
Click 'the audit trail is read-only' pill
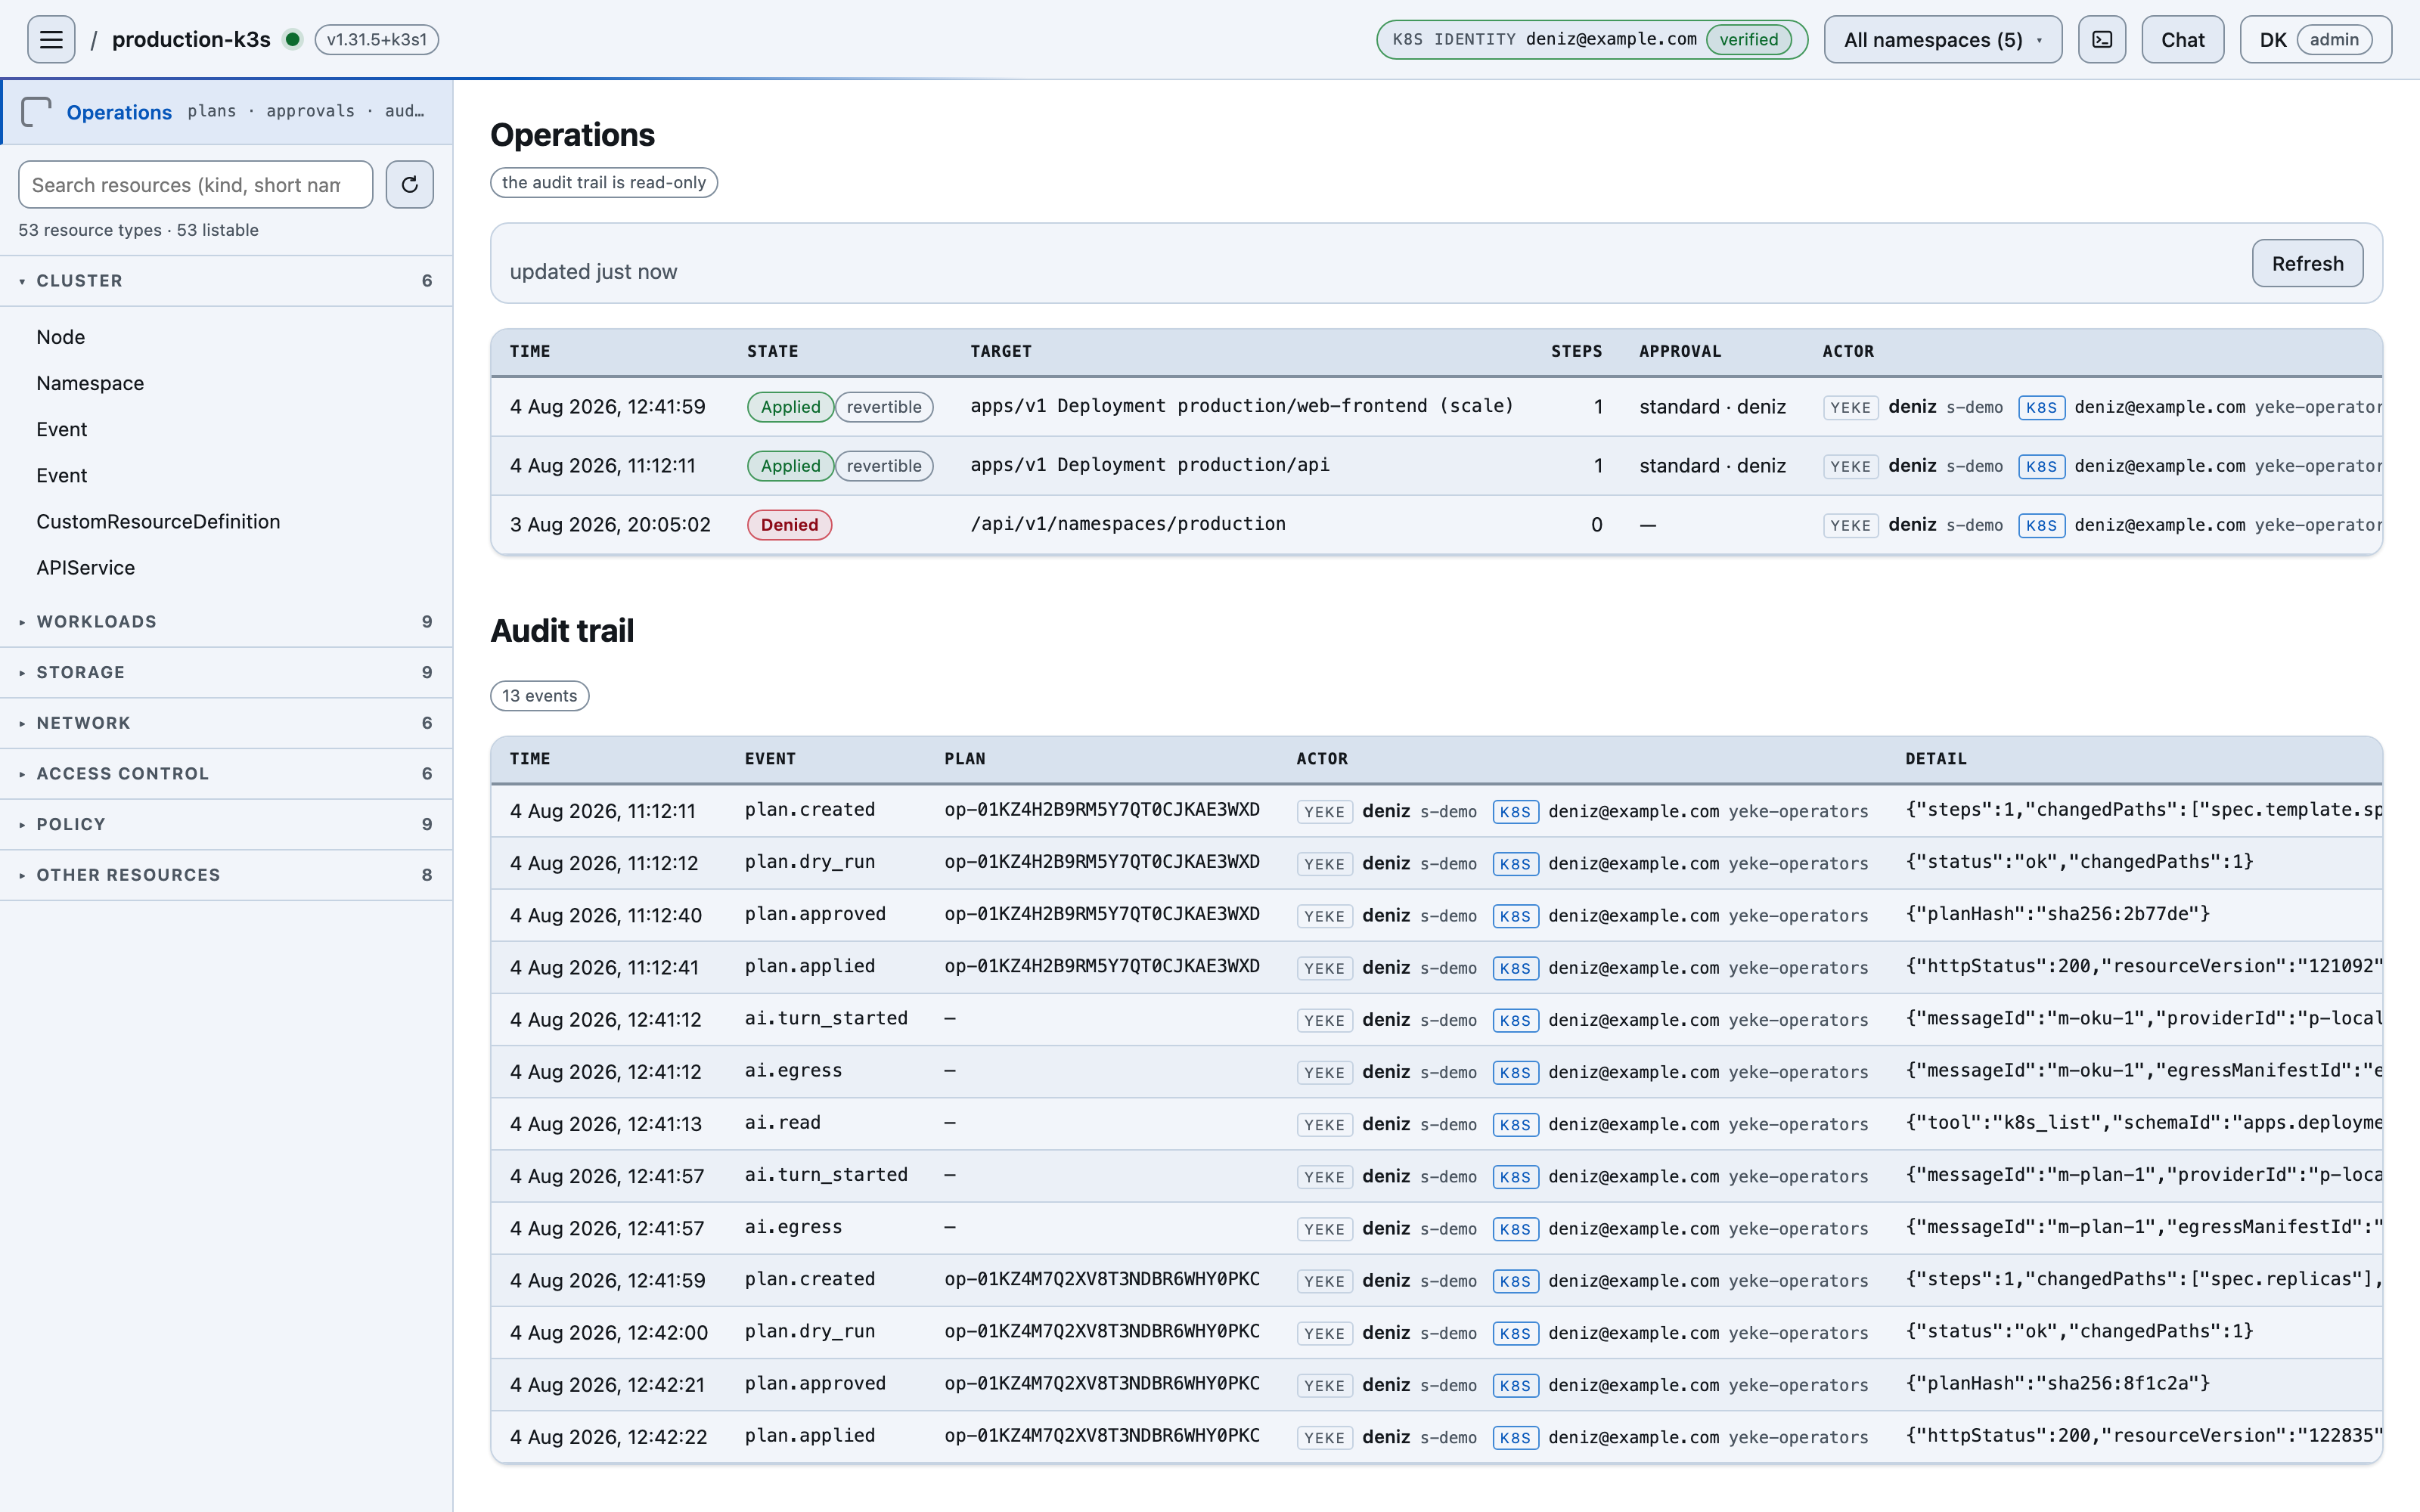(604, 183)
